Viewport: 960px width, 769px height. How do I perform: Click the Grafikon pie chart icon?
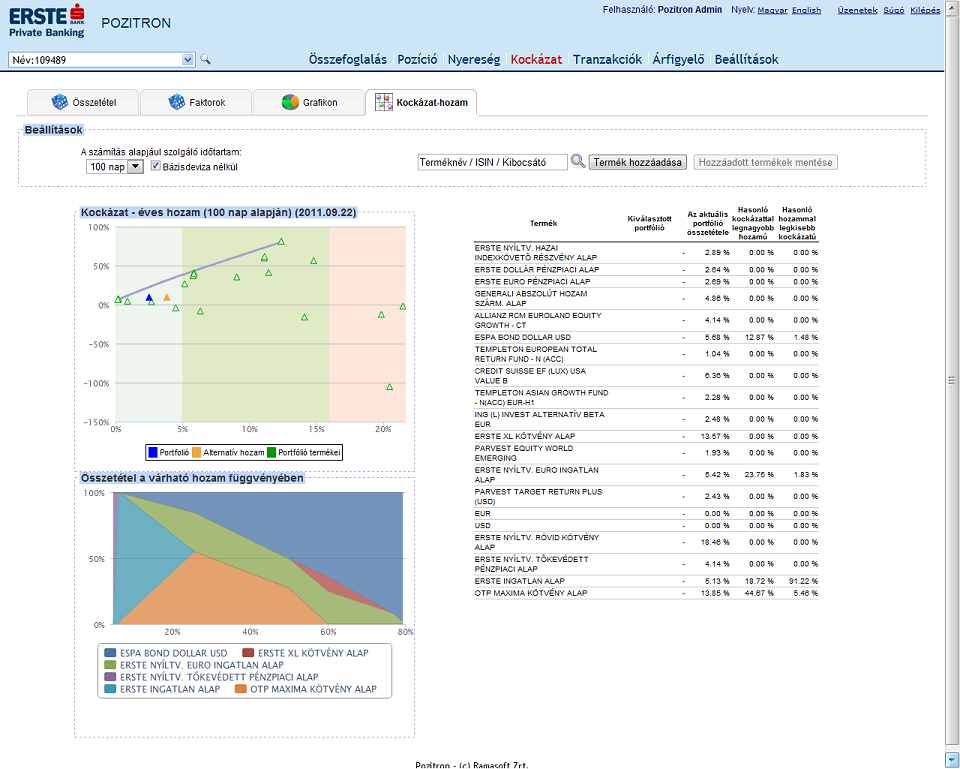point(290,102)
